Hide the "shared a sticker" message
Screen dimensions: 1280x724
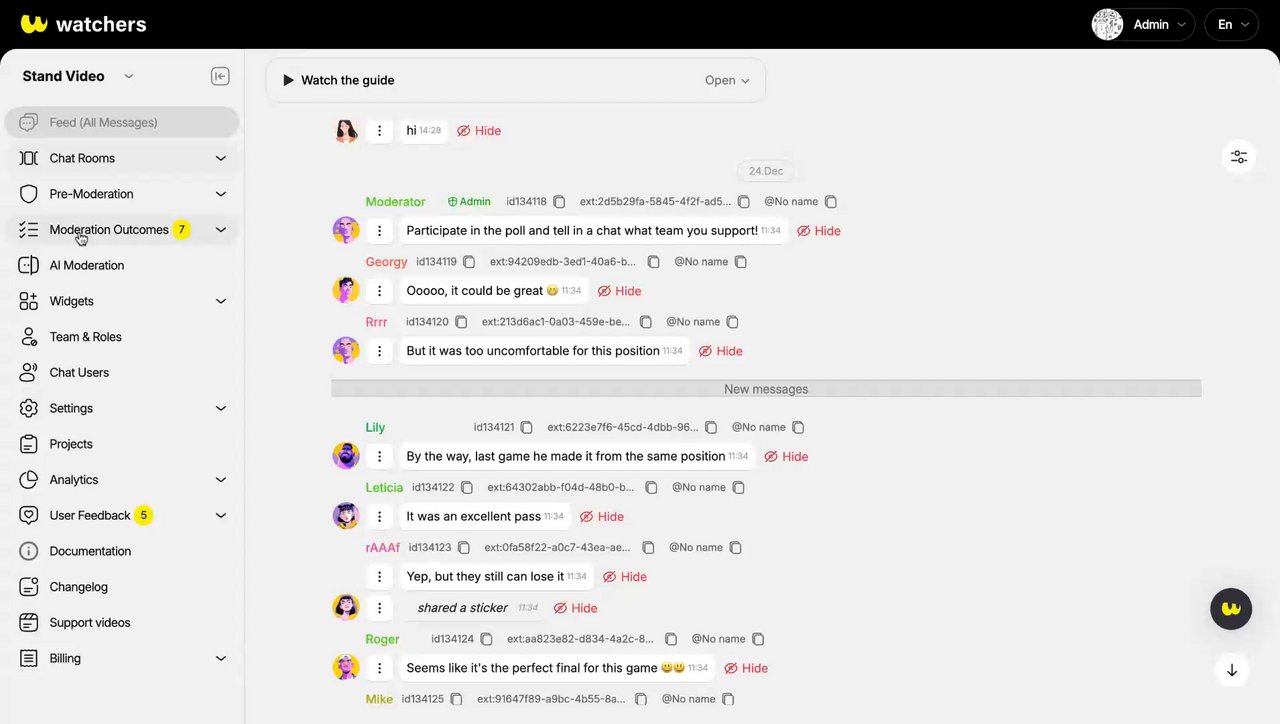click(x=575, y=608)
